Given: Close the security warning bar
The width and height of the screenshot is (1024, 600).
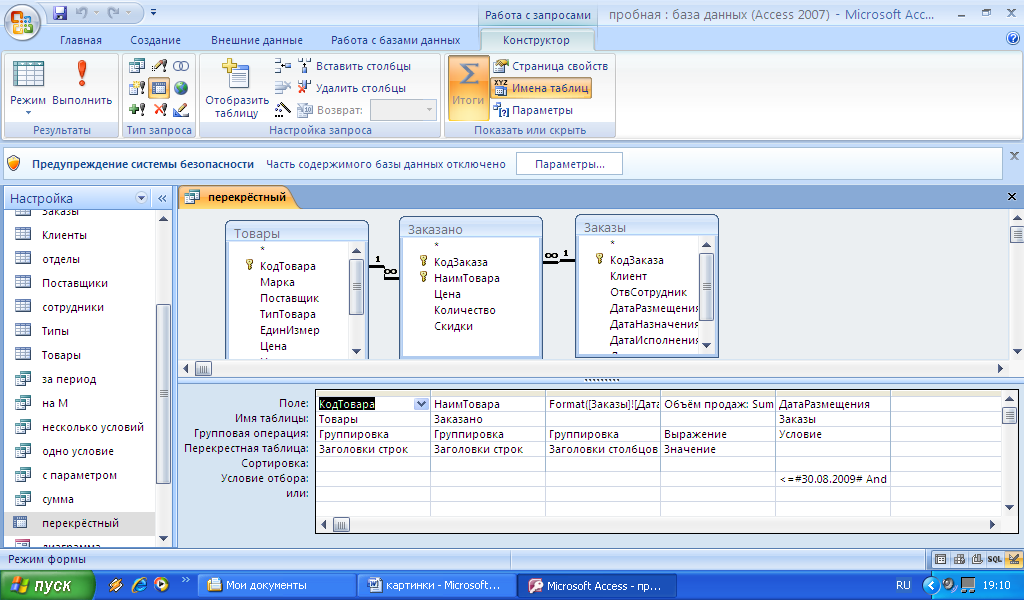Looking at the screenshot, I should [1014, 156].
